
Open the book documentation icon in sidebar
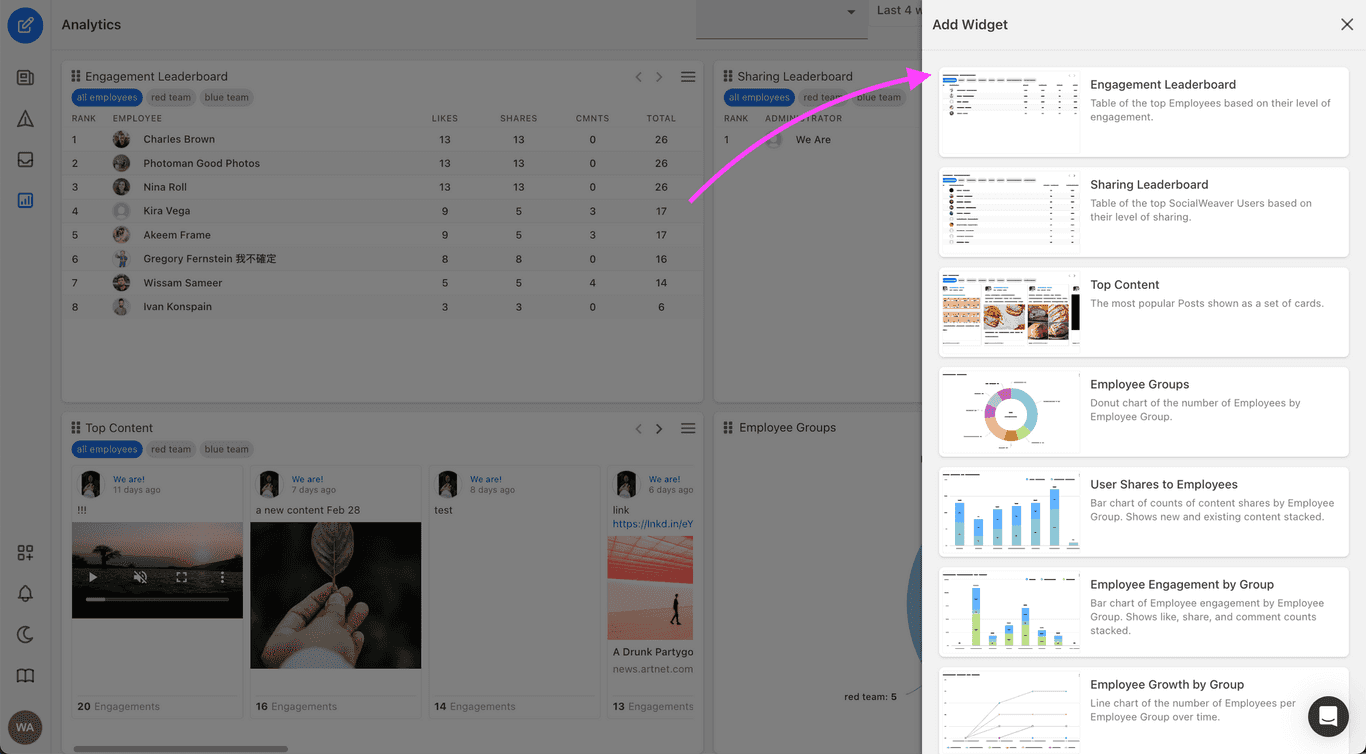click(x=25, y=676)
